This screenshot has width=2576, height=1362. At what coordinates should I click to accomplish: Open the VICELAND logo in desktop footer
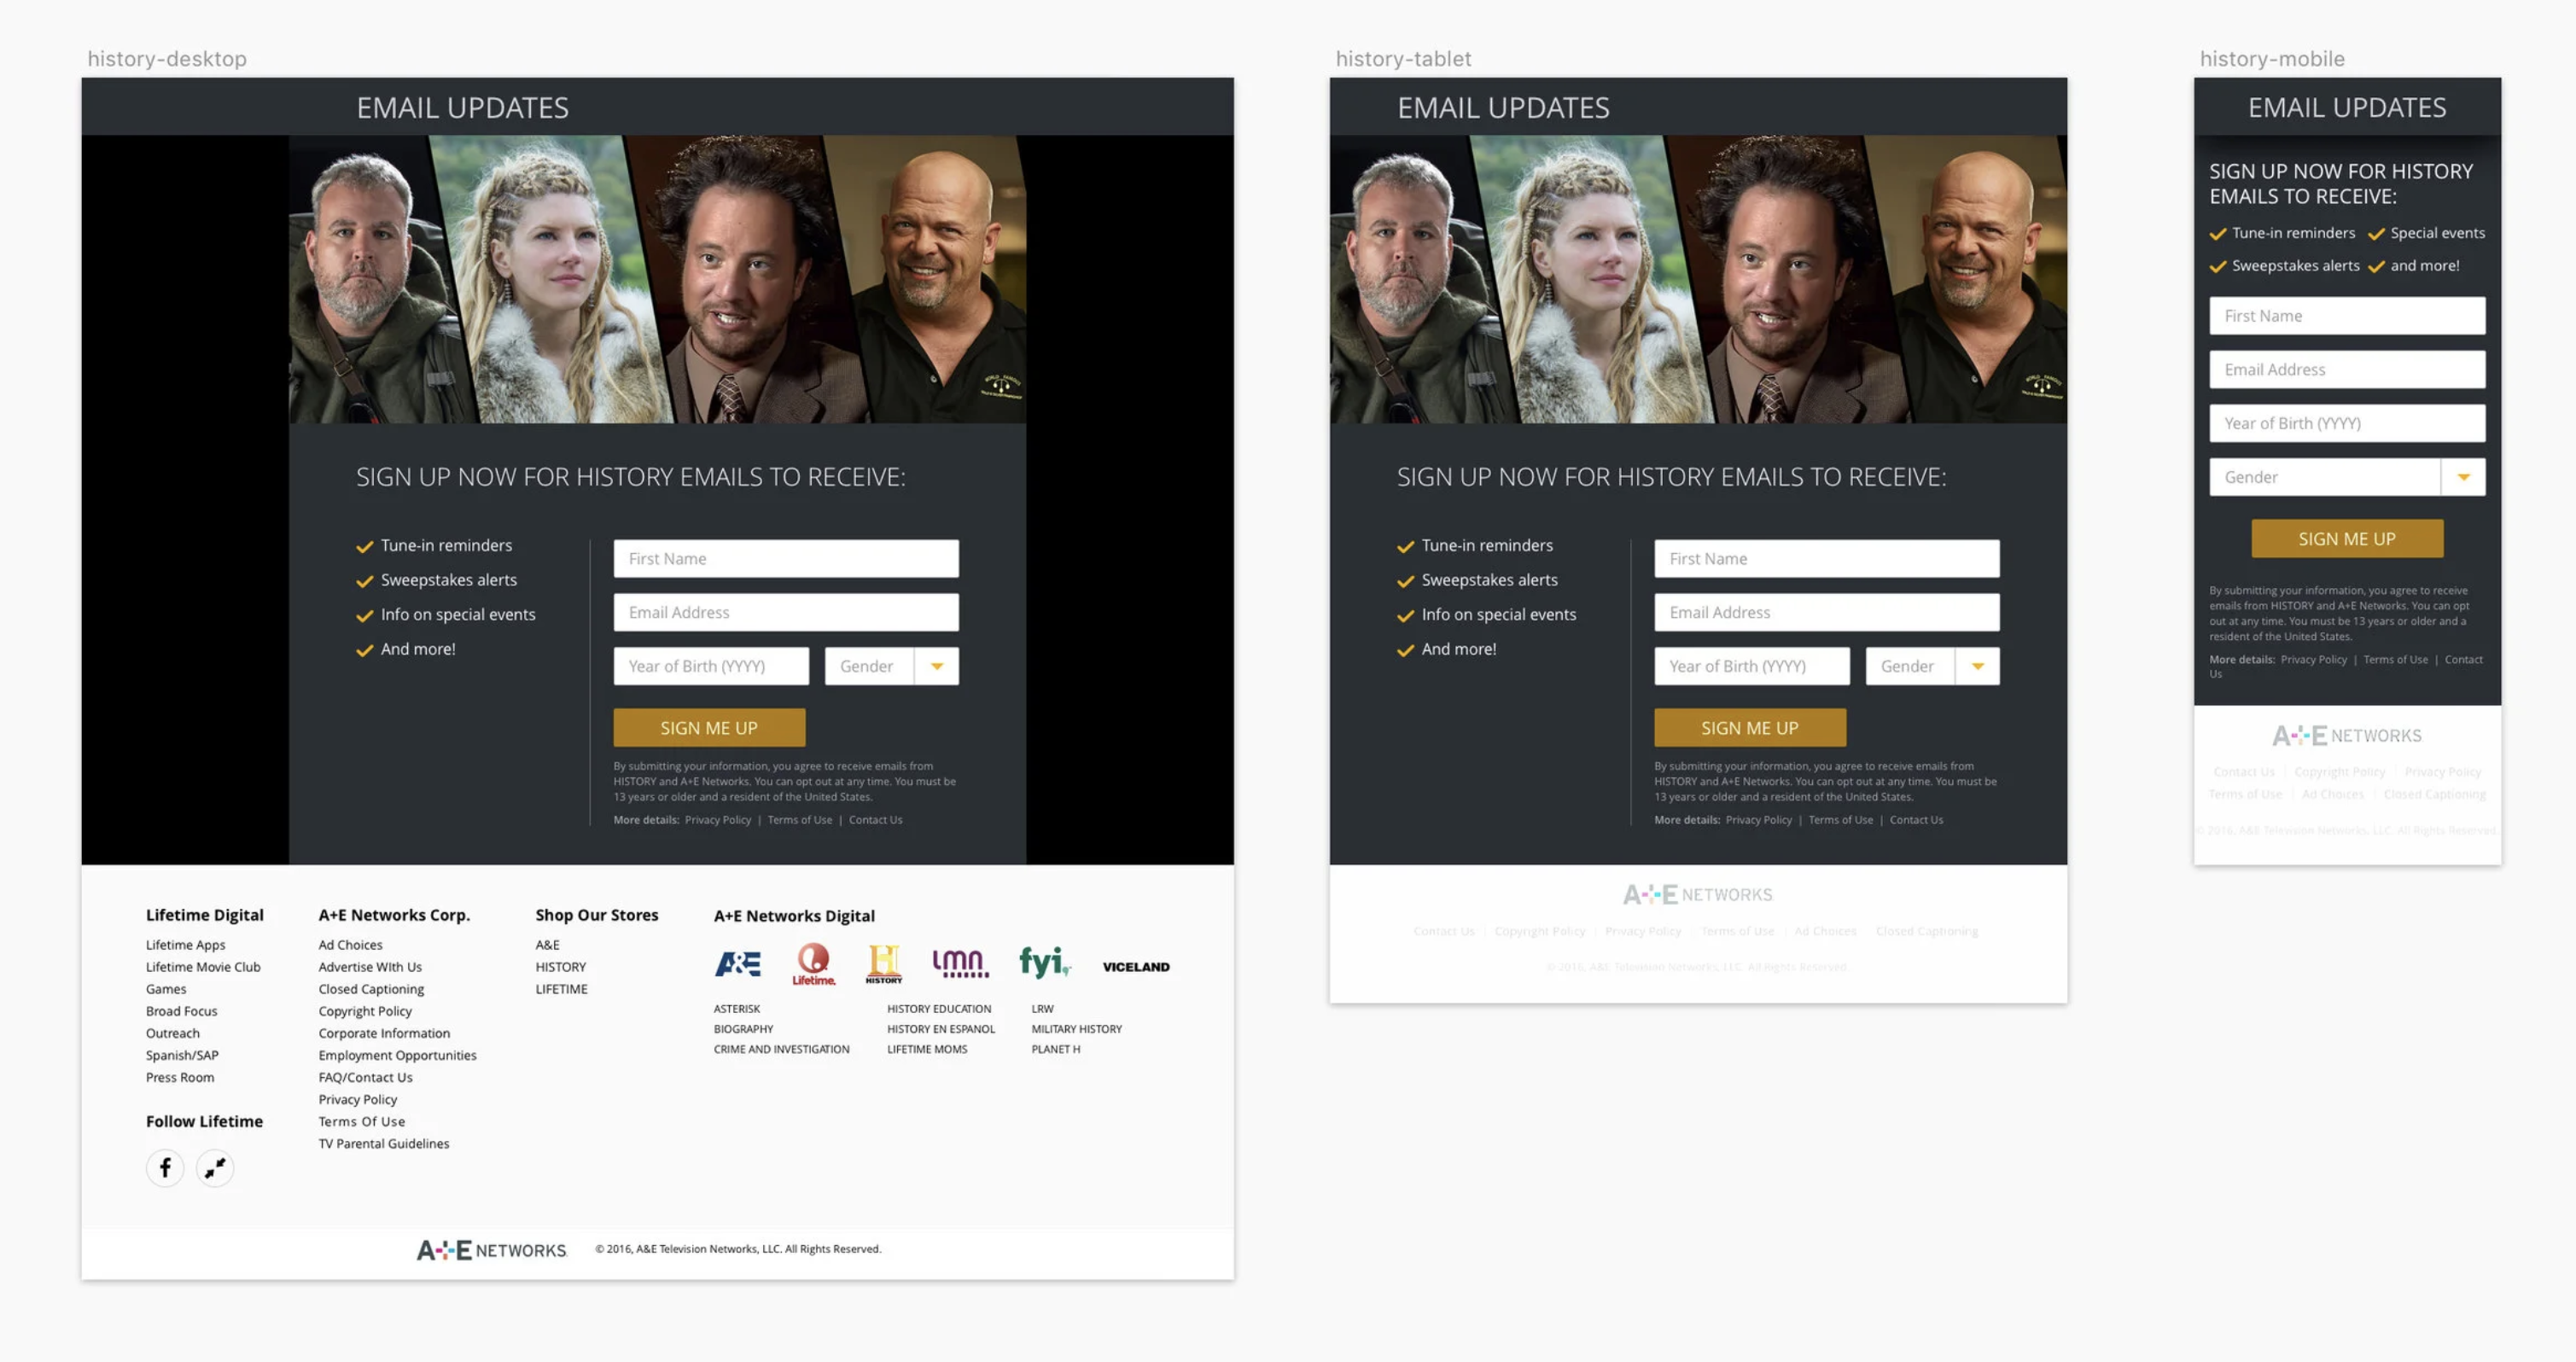tap(1136, 967)
